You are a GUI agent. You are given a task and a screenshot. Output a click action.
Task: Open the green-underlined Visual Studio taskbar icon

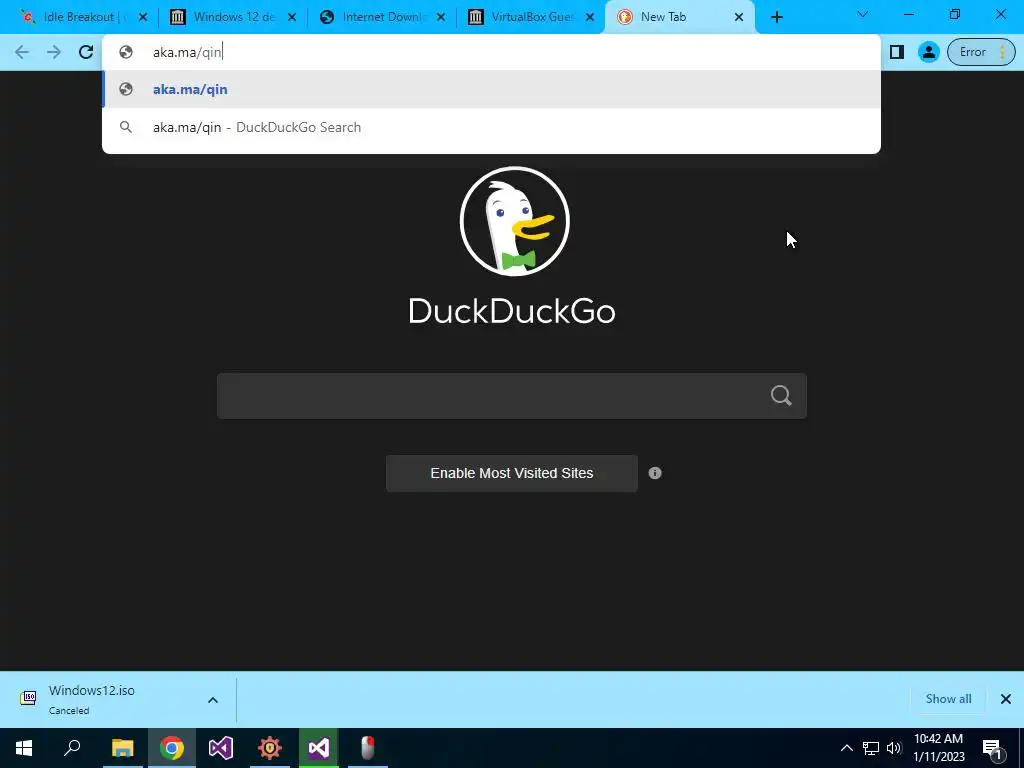319,748
